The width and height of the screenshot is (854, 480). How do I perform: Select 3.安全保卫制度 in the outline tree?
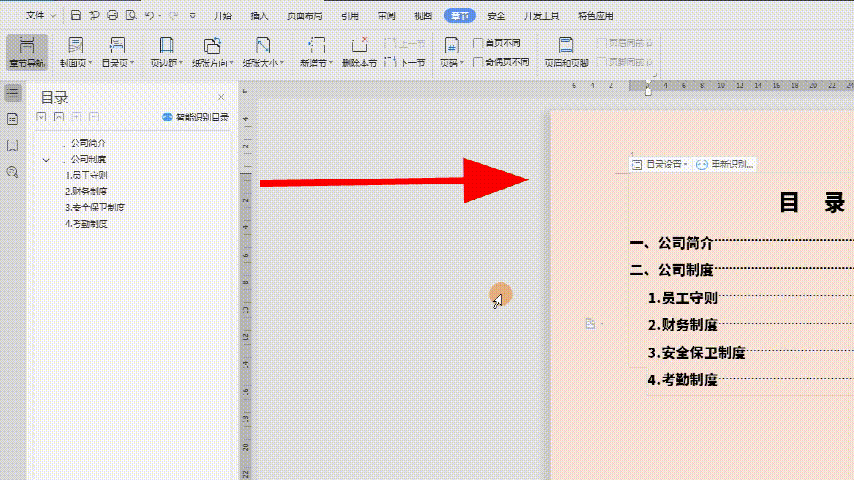[x=95, y=207]
